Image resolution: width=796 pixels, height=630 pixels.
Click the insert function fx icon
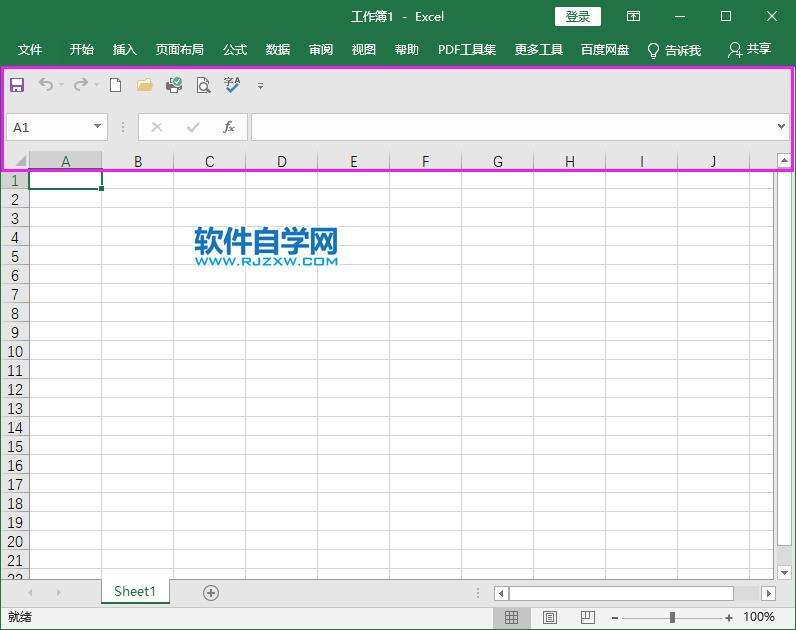pyautogui.click(x=229, y=127)
